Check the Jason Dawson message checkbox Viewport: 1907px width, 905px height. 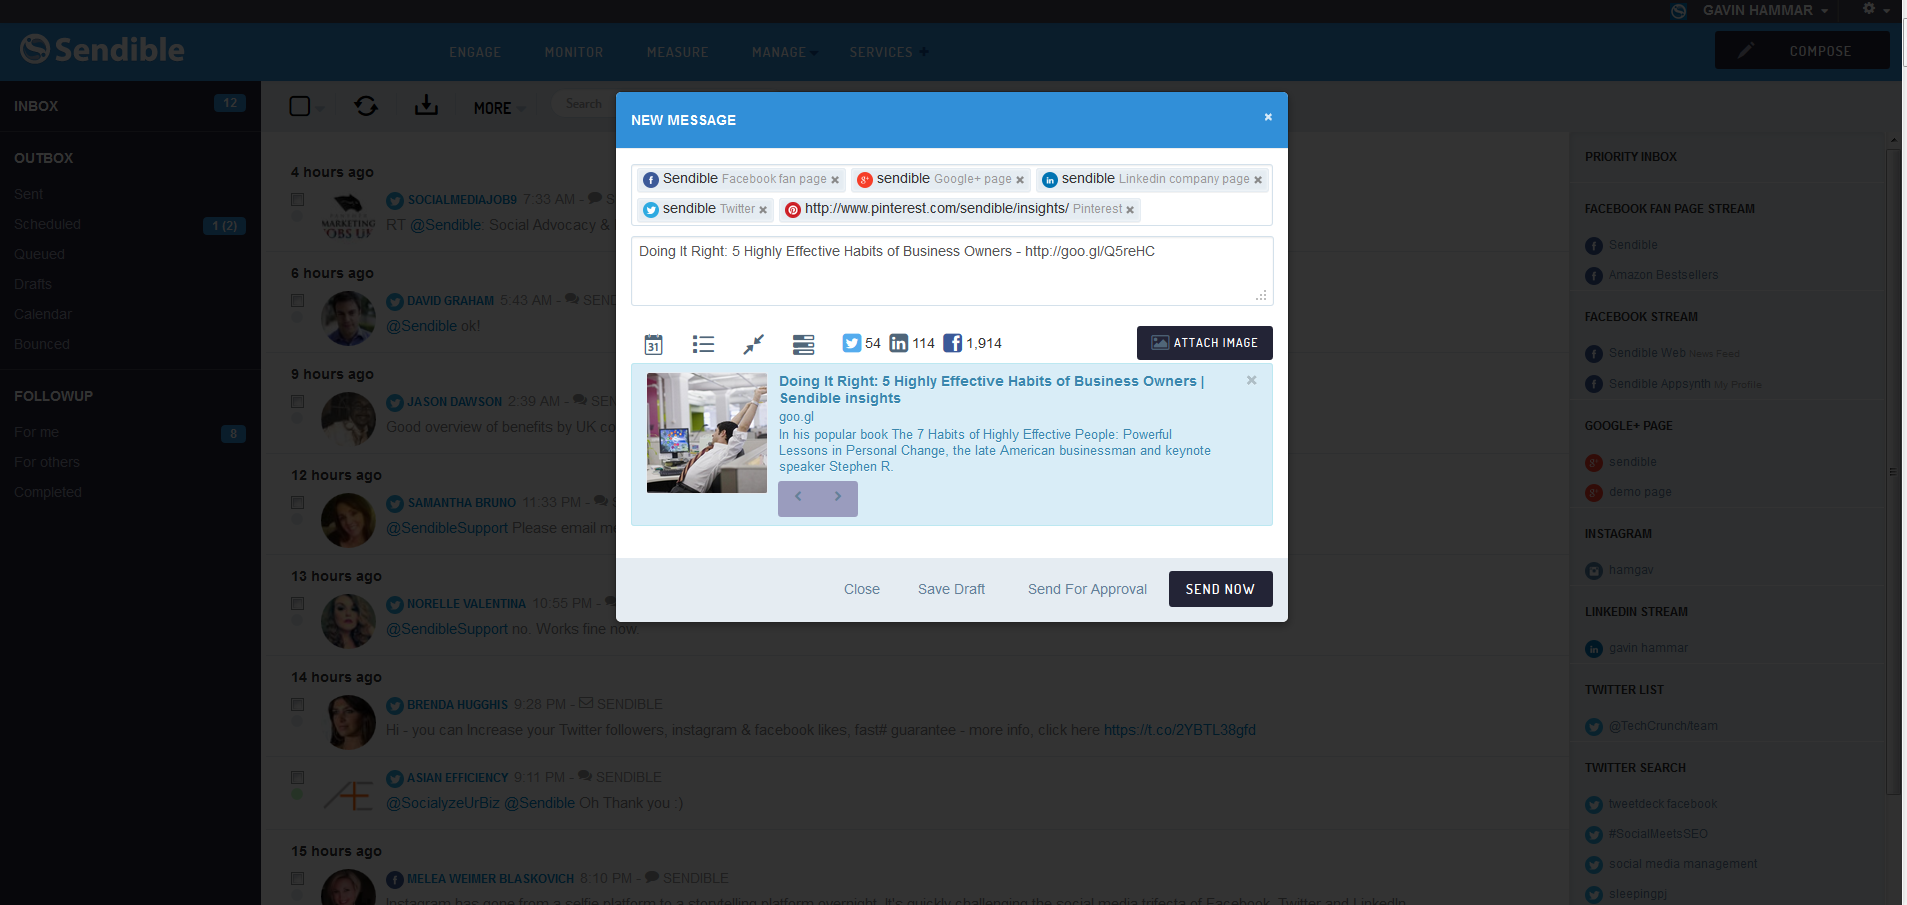pyautogui.click(x=297, y=401)
